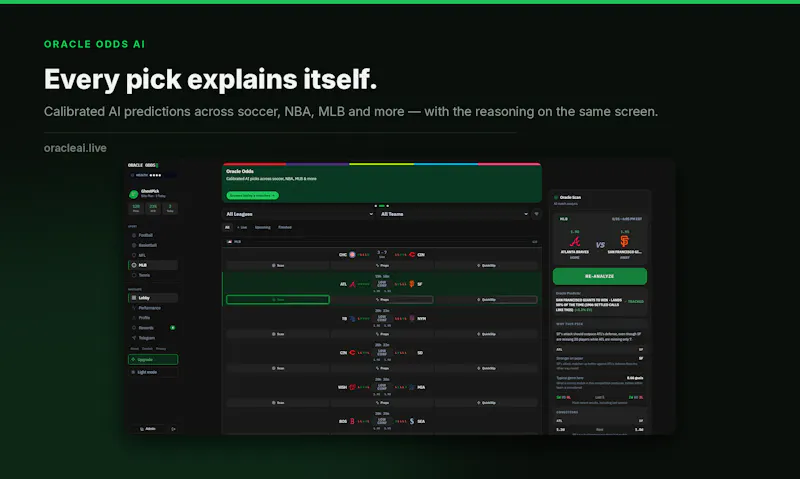Click the Marlins logo next to MIA
This screenshot has height=479, width=800.
412,387
